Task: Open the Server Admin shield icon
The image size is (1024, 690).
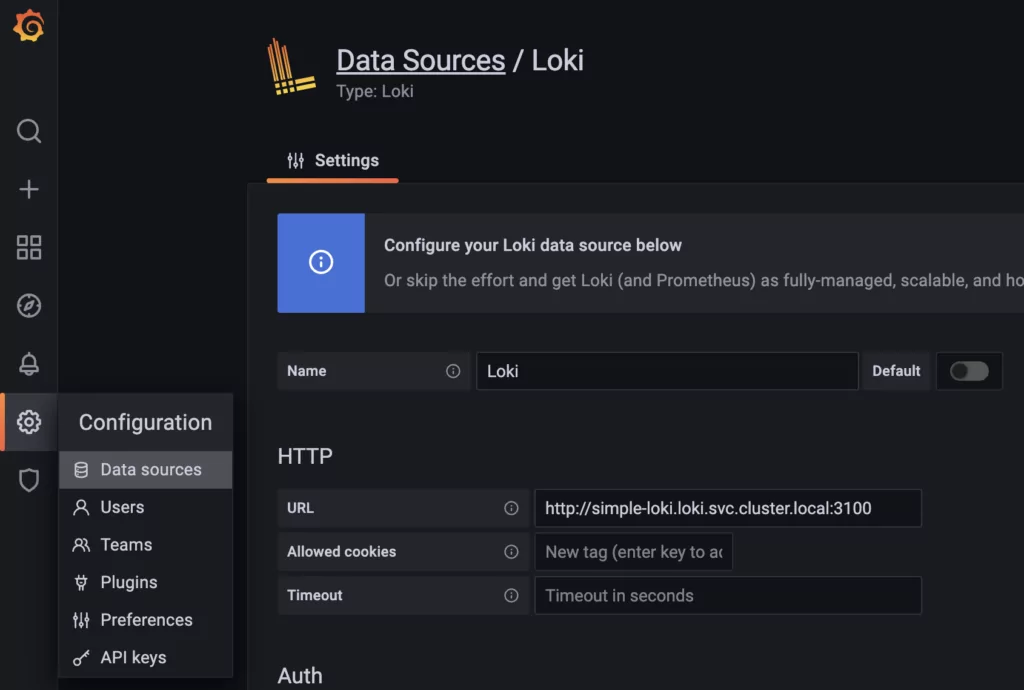Action: tap(29, 480)
